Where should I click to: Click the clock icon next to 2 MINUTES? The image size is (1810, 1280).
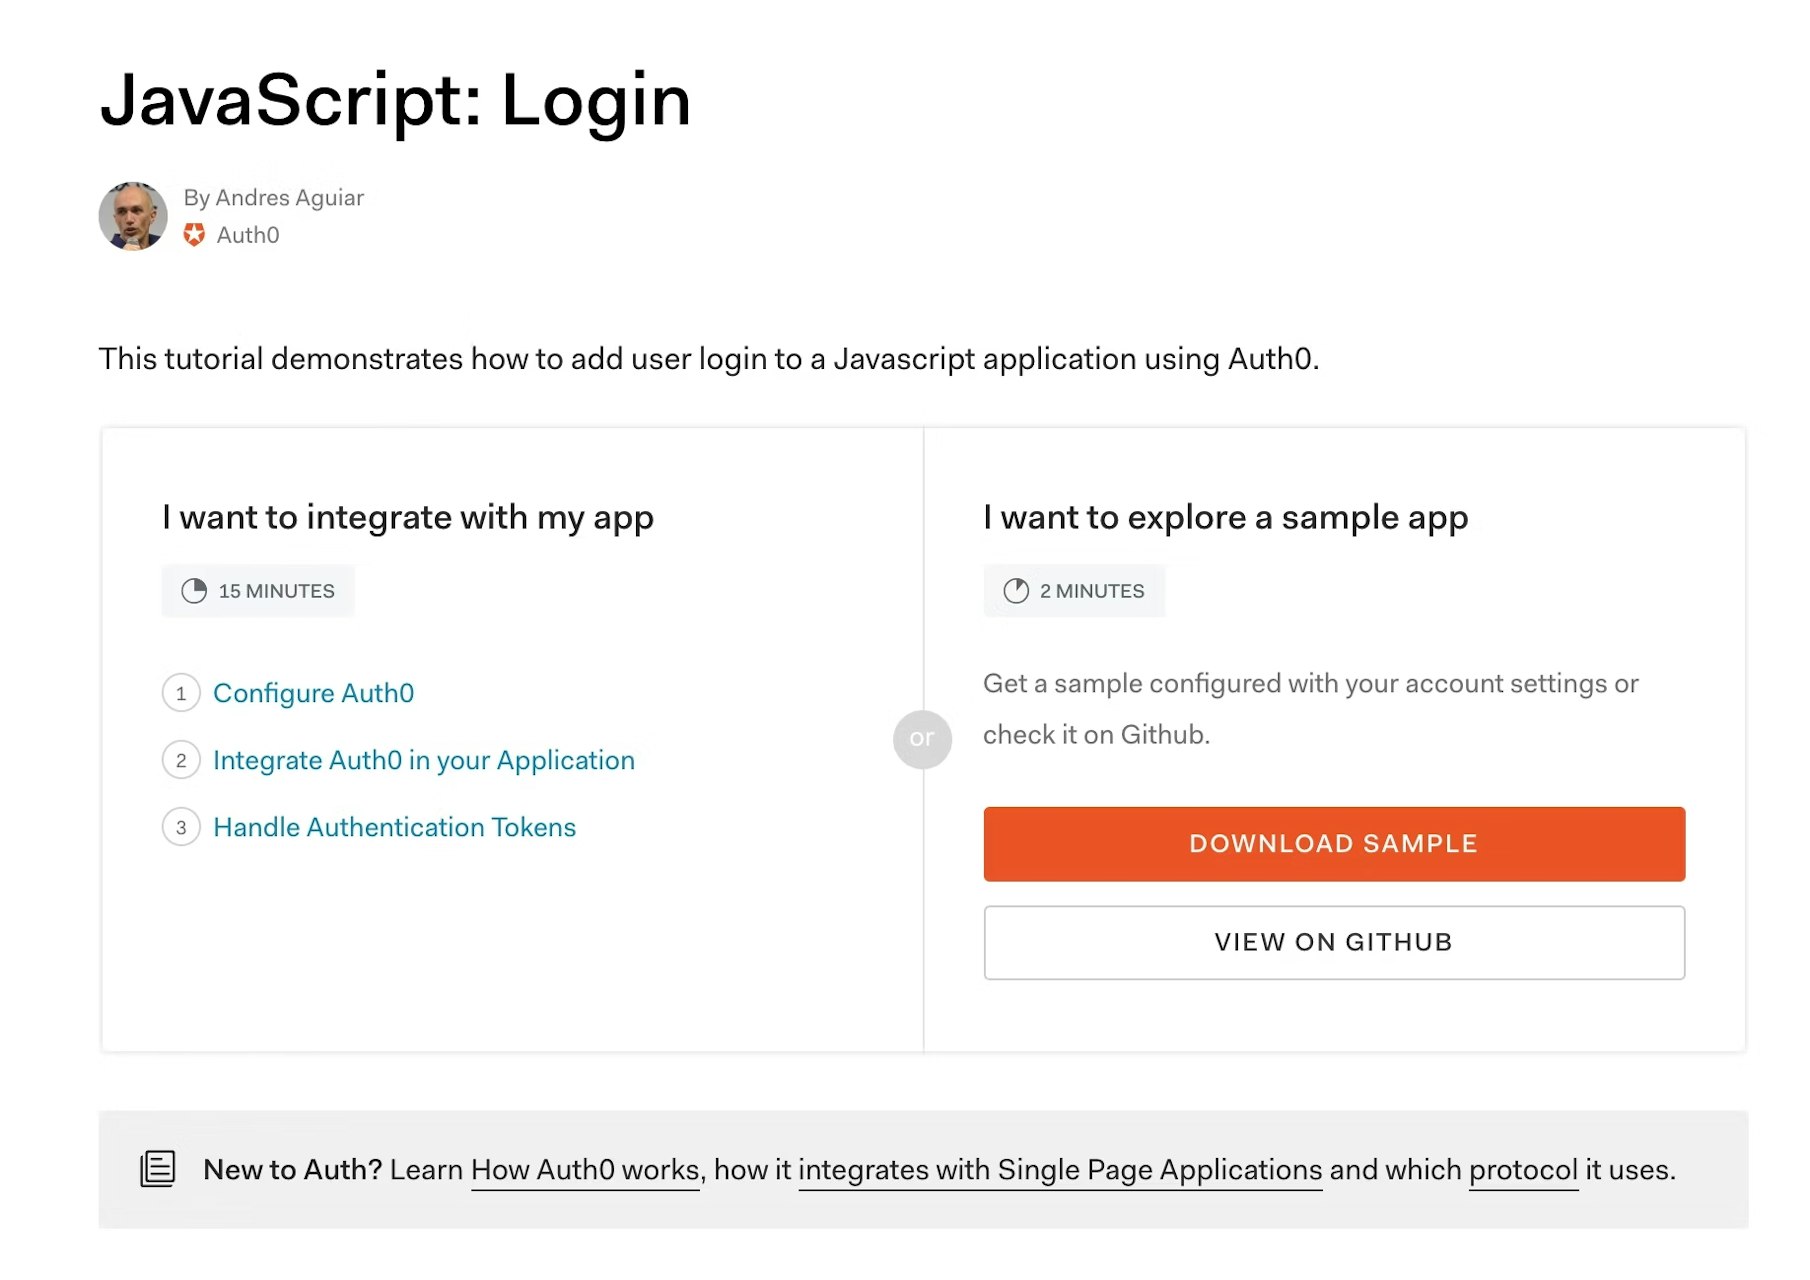coord(1015,590)
